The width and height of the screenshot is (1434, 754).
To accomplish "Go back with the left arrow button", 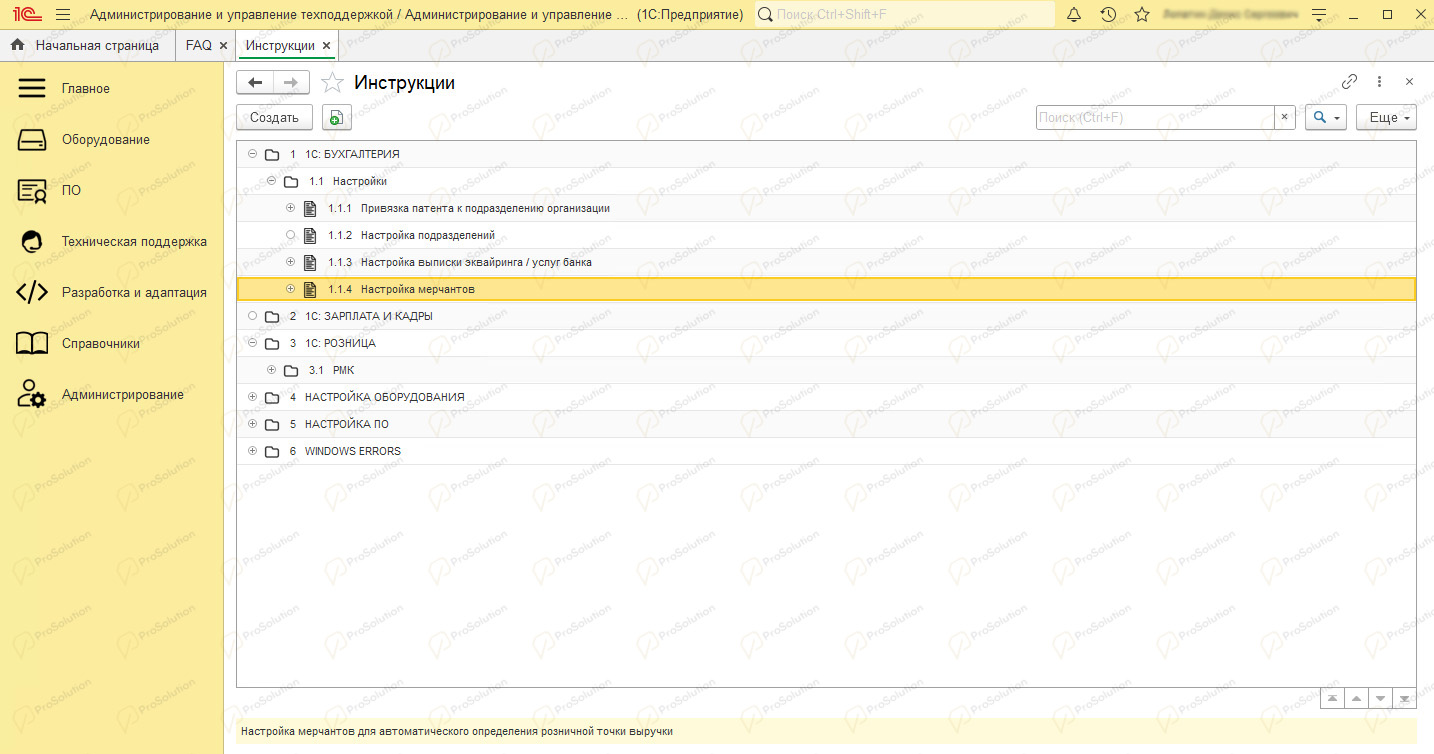I will click(x=255, y=83).
